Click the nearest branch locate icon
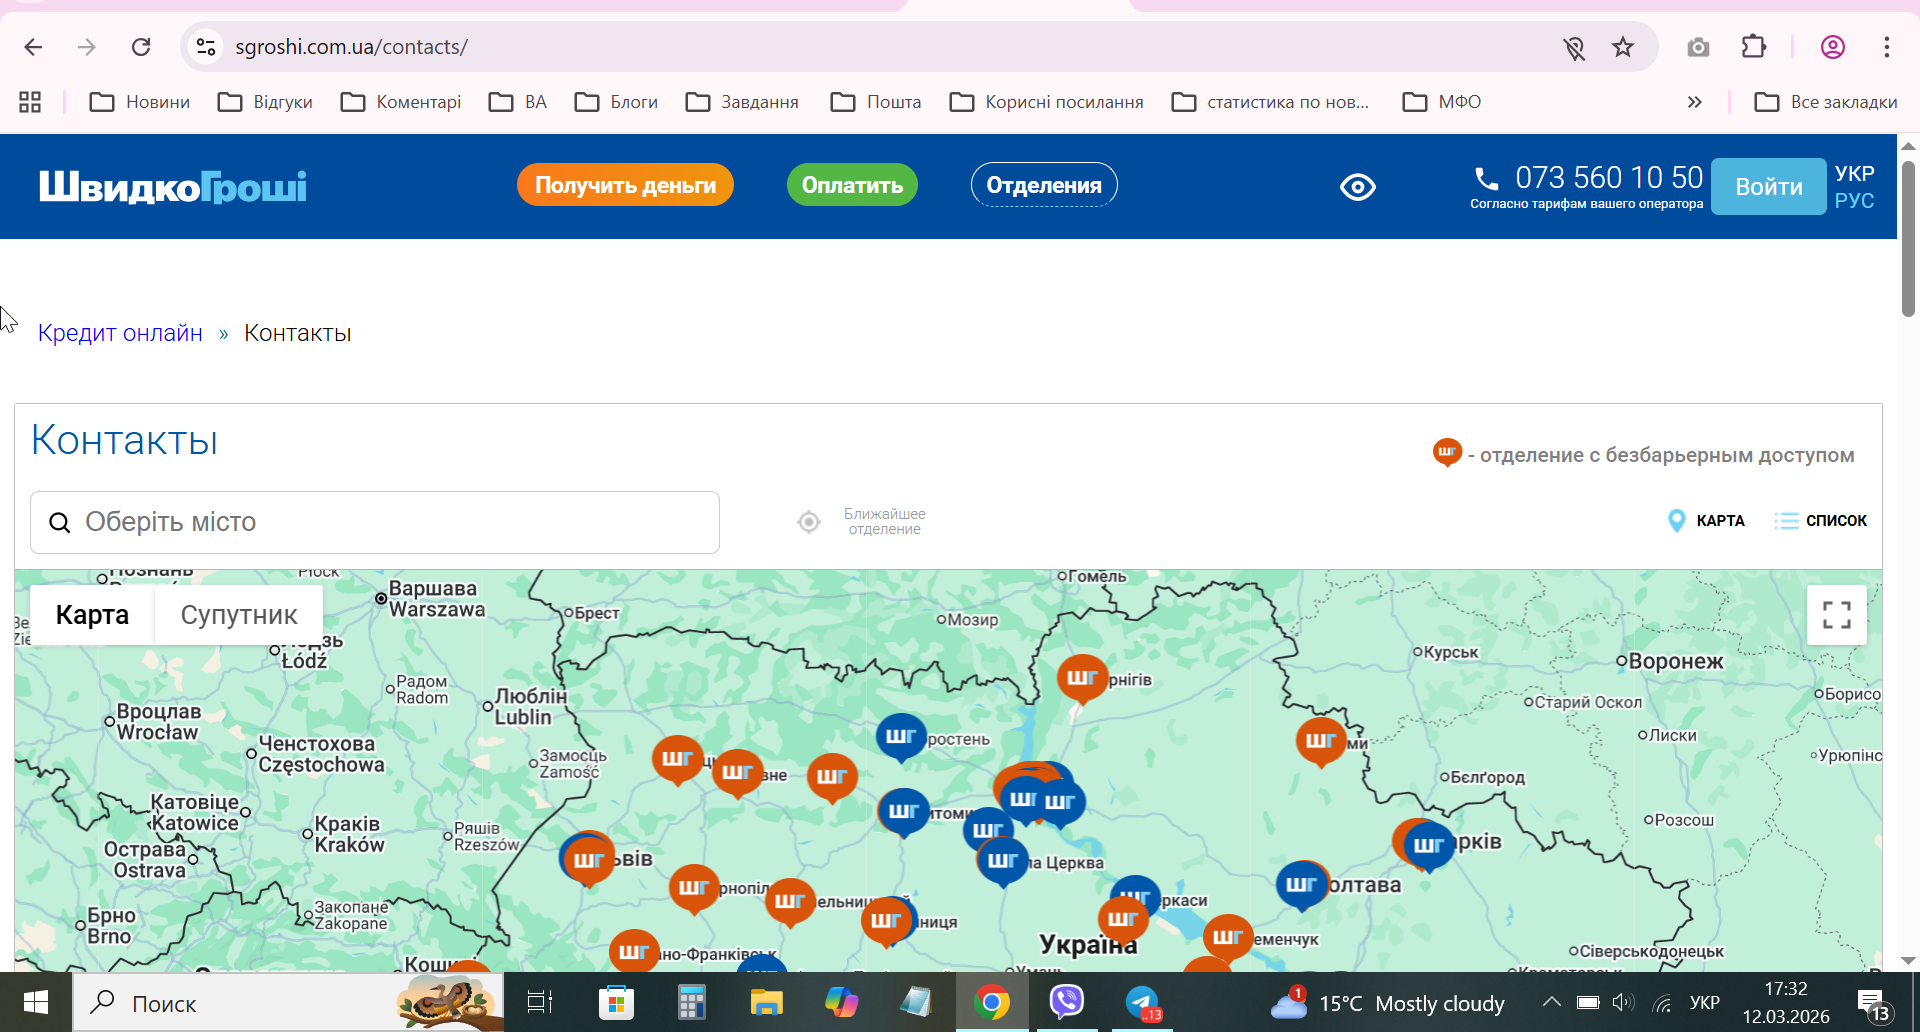The width and height of the screenshot is (1920, 1032). click(809, 522)
